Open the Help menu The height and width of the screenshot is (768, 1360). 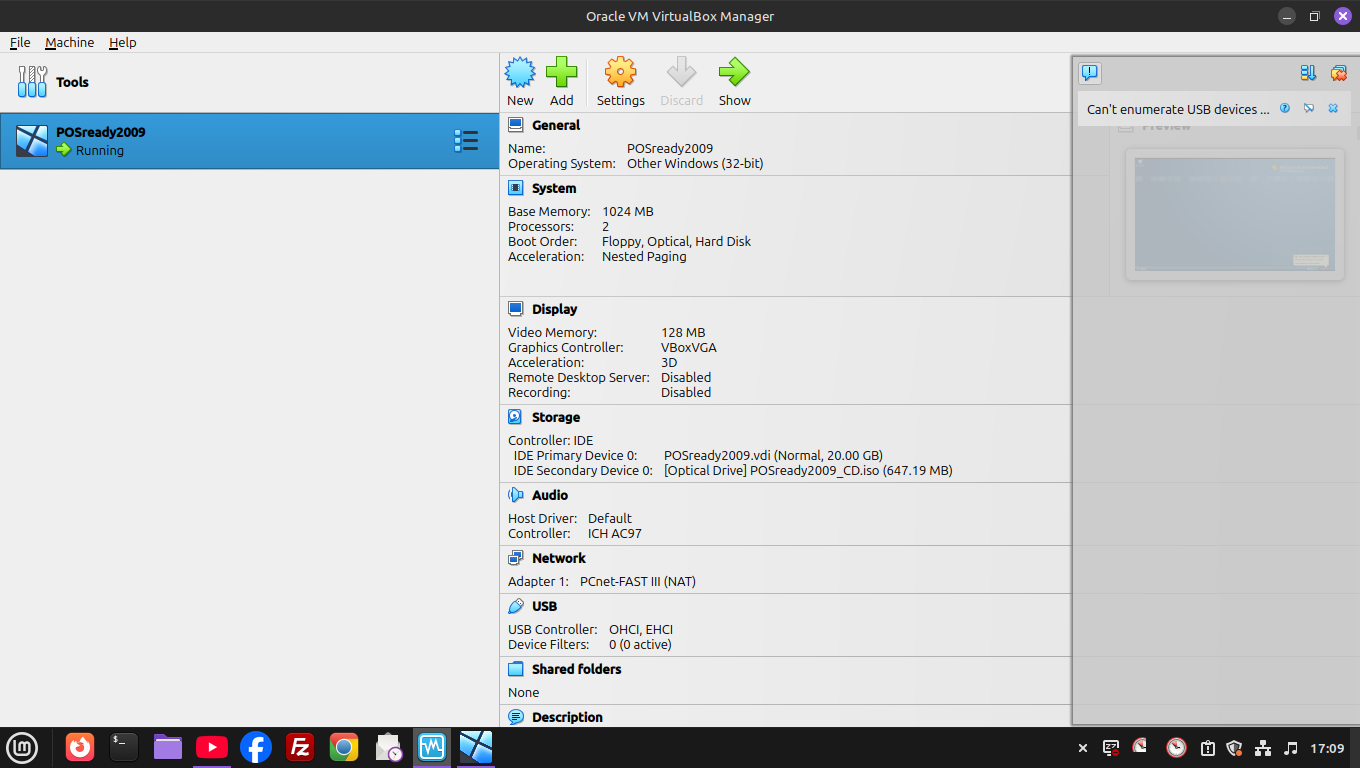[x=123, y=43]
